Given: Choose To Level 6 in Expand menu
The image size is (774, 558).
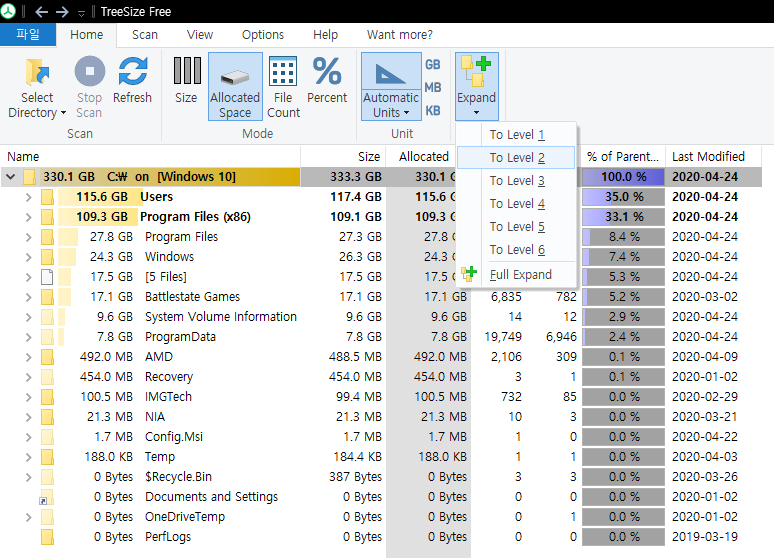Looking at the screenshot, I should (x=516, y=249).
